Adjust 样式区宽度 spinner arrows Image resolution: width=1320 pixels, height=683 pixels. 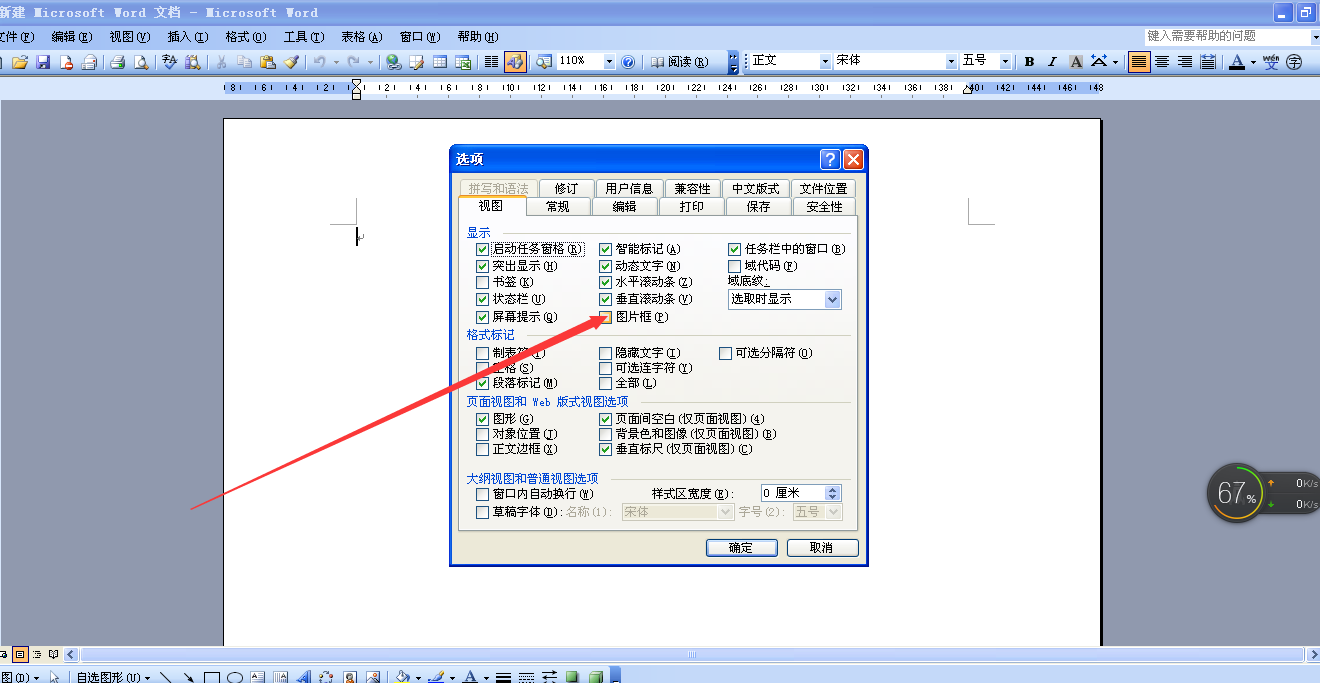(x=834, y=493)
